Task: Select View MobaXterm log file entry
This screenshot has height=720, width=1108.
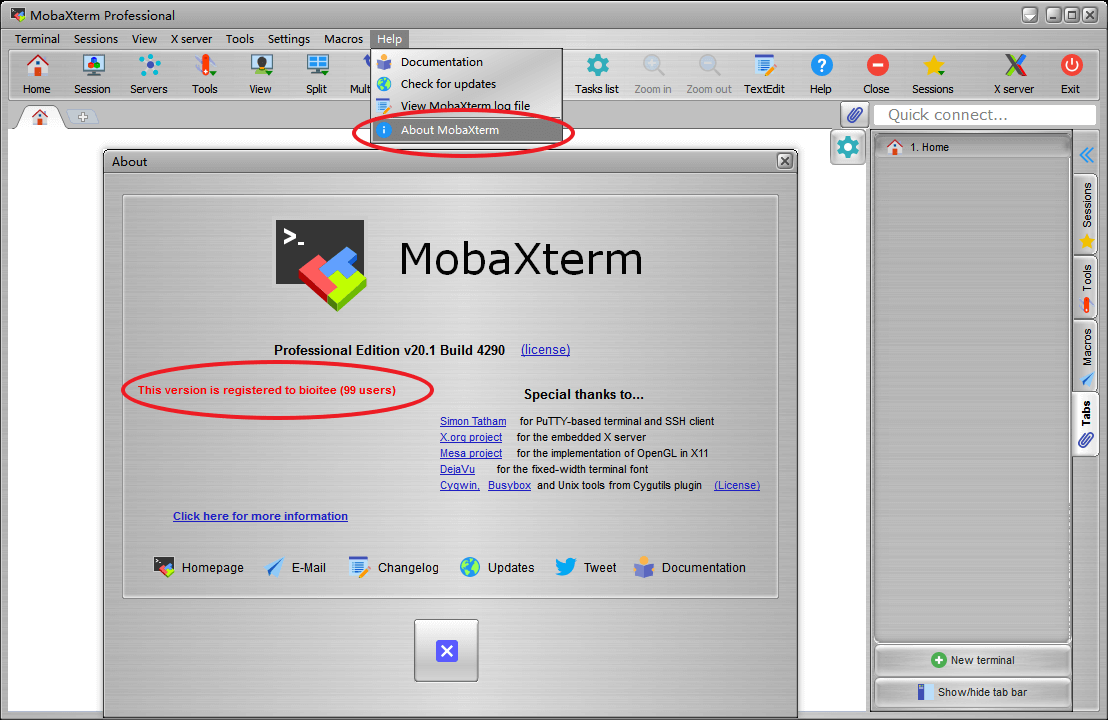Action: (x=467, y=106)
